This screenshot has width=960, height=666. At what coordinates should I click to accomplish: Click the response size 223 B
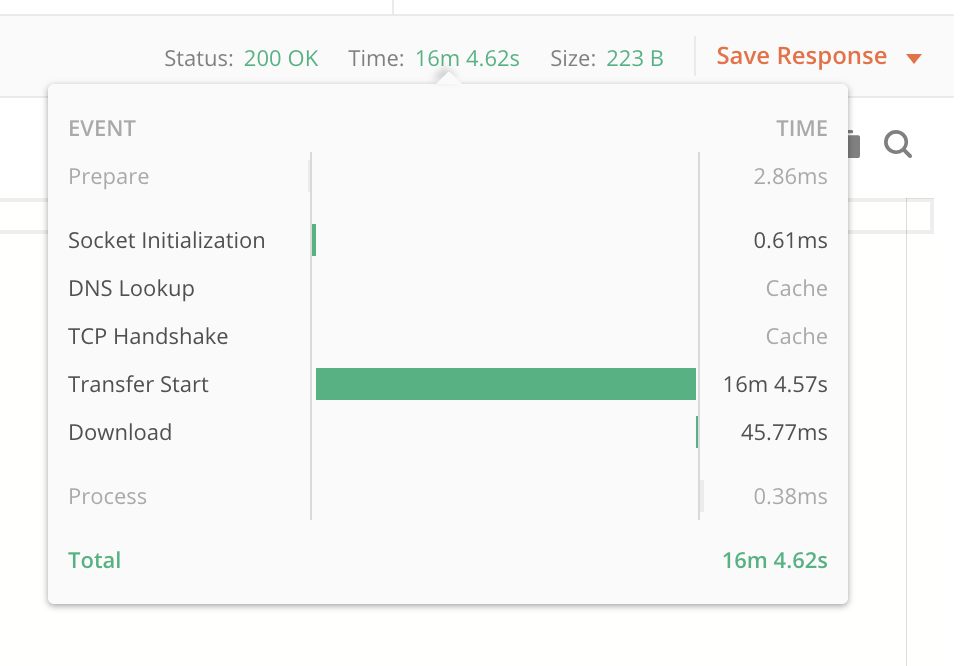[x=635, y=59]
